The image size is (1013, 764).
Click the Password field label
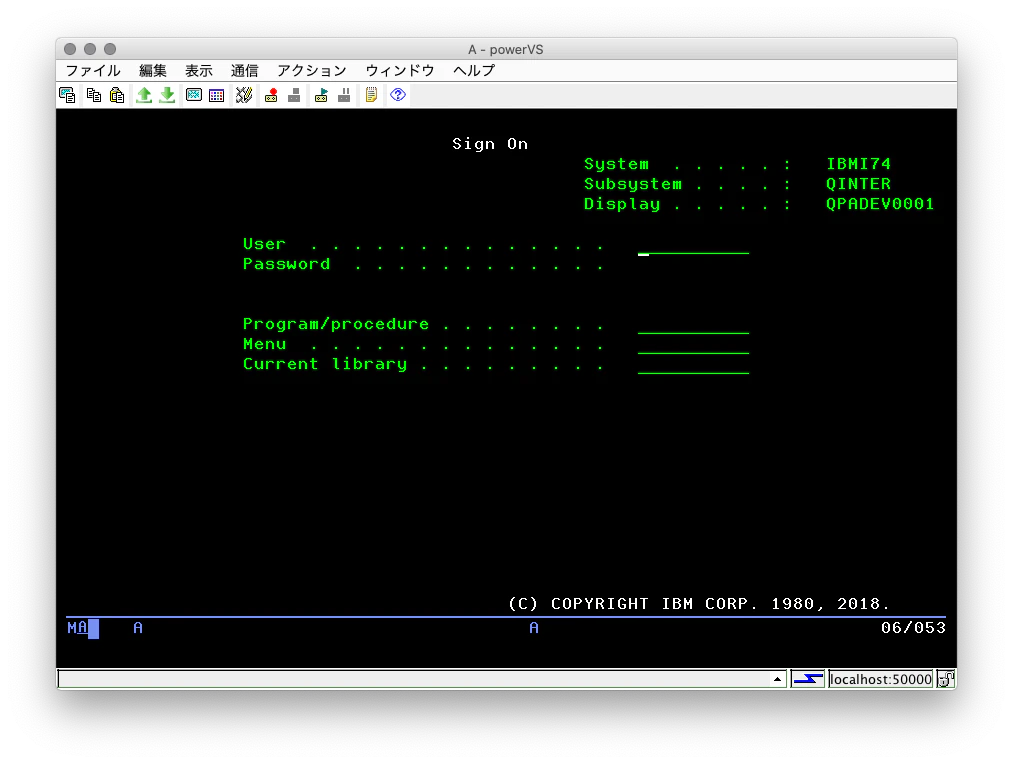coord(286,264)
